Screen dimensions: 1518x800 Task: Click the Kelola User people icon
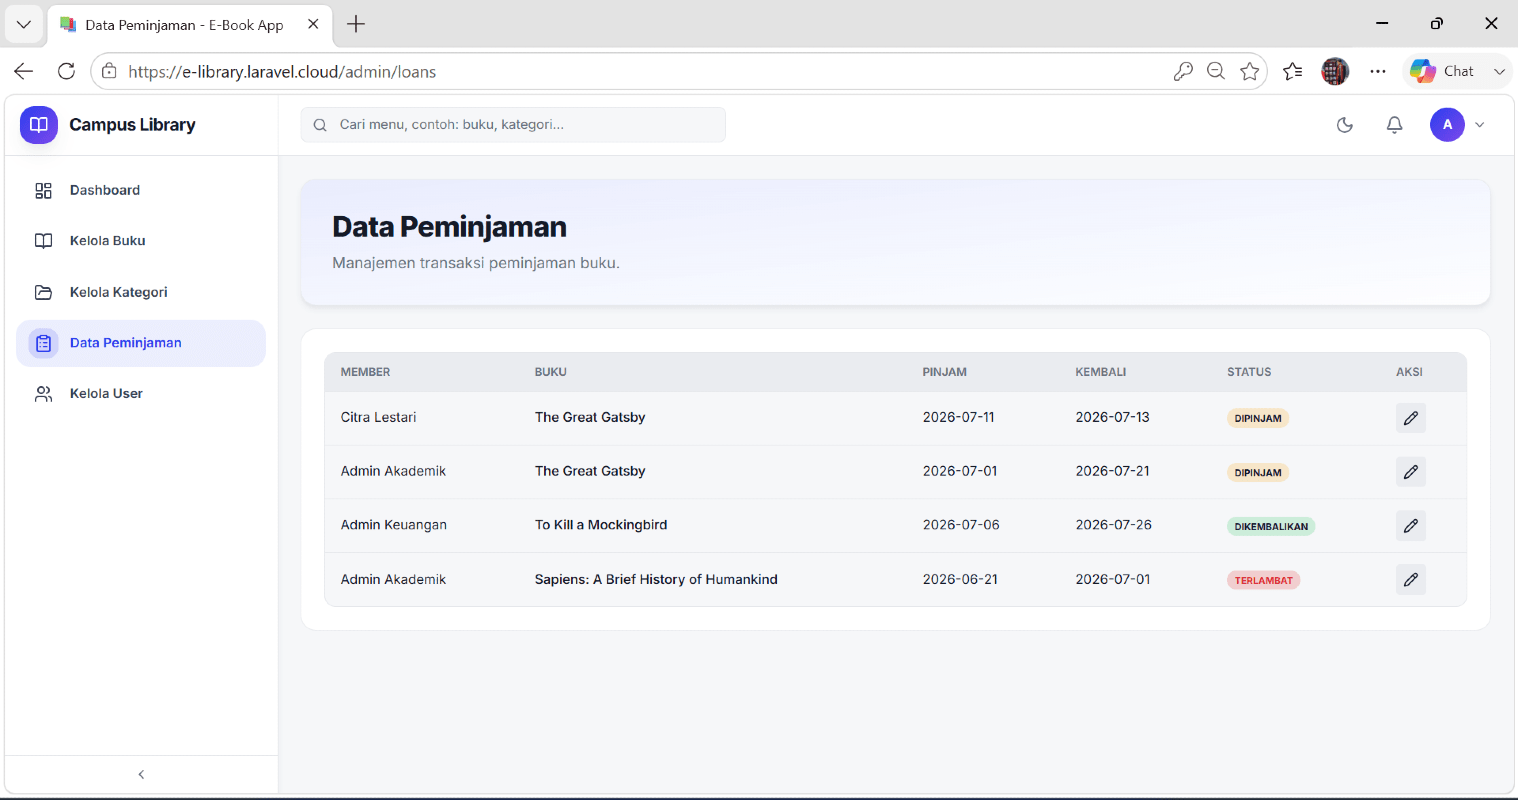(x=43, y=394)
